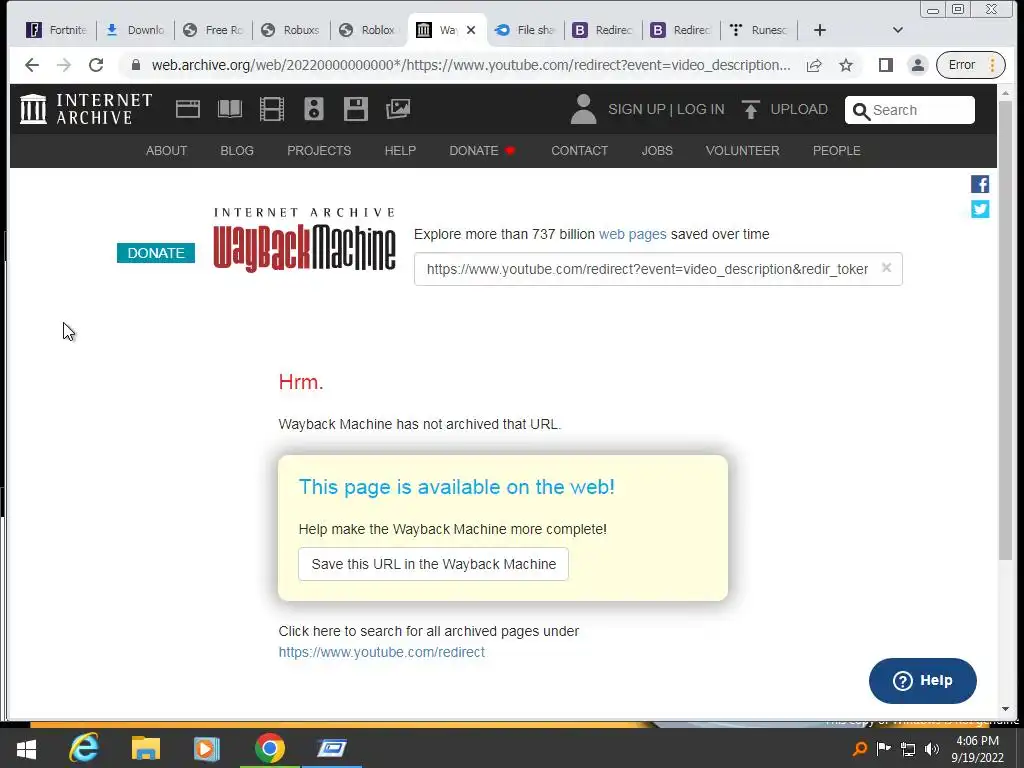Switch to the Fortnite tab
This screenshot has height=768, width=1024.
(x=57, y=30)
